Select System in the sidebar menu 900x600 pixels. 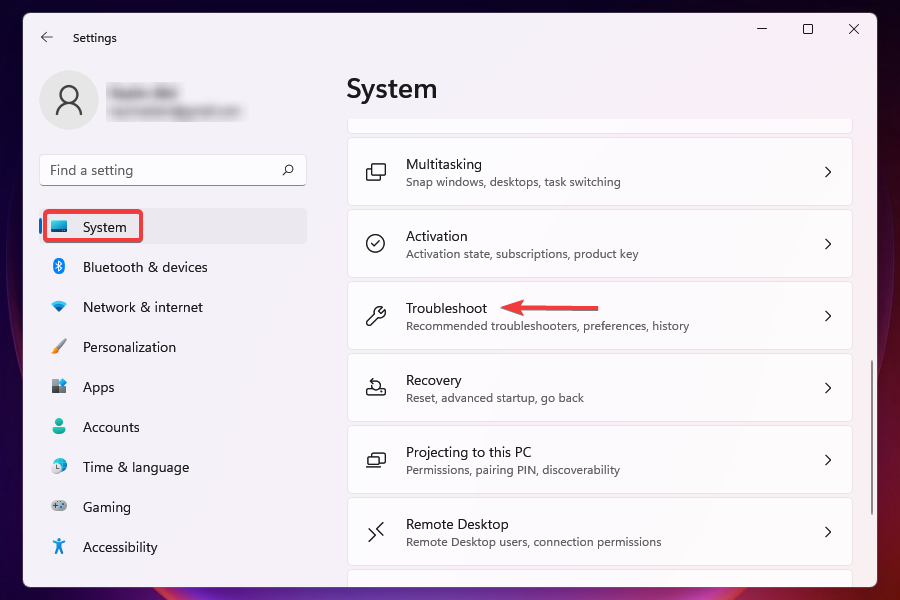tap(93, 226)
